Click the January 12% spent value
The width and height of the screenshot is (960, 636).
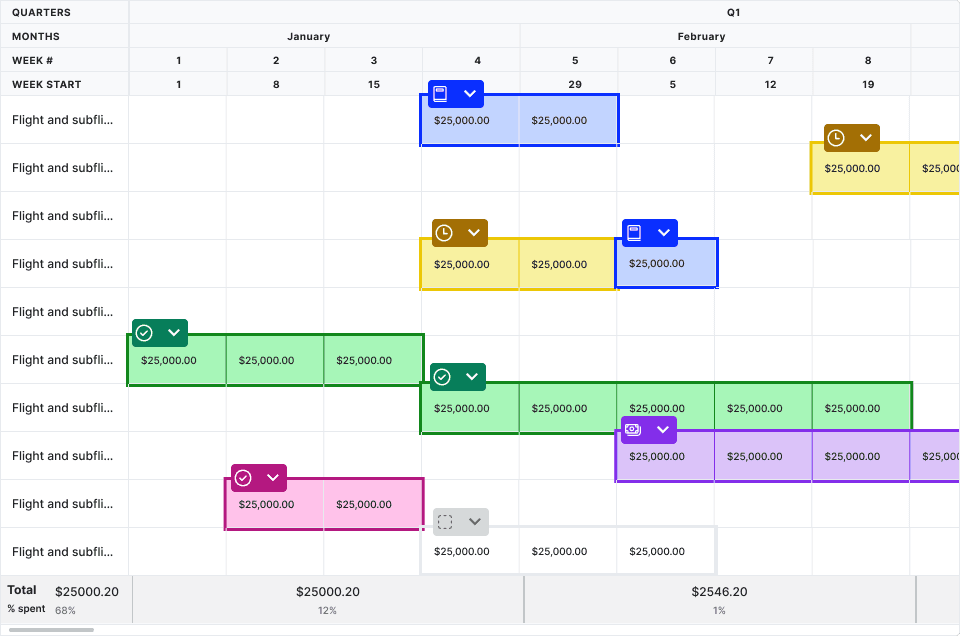(x=327, y=610)
